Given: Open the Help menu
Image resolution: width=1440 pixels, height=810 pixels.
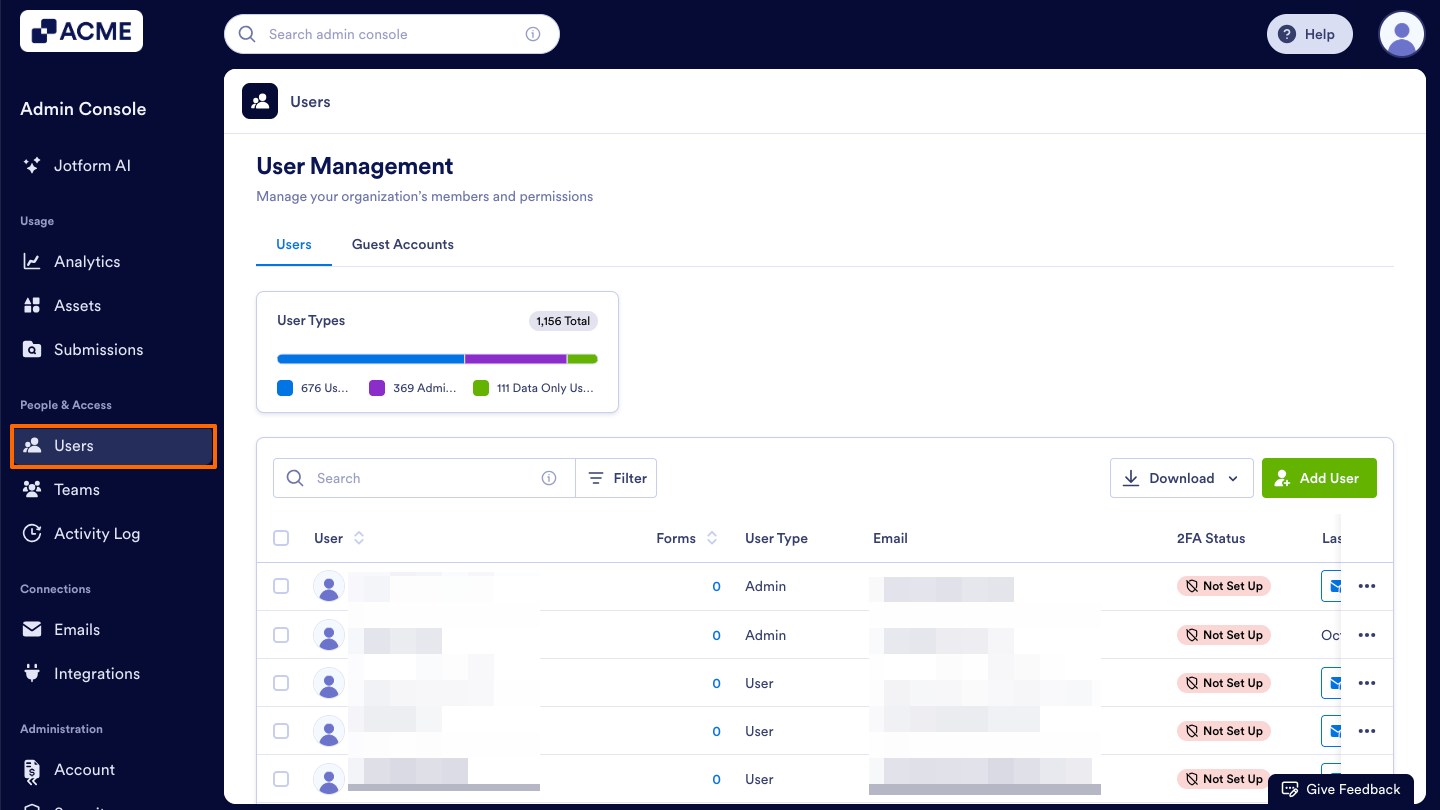Looking at the screenshot, I should click(1309, 33).
